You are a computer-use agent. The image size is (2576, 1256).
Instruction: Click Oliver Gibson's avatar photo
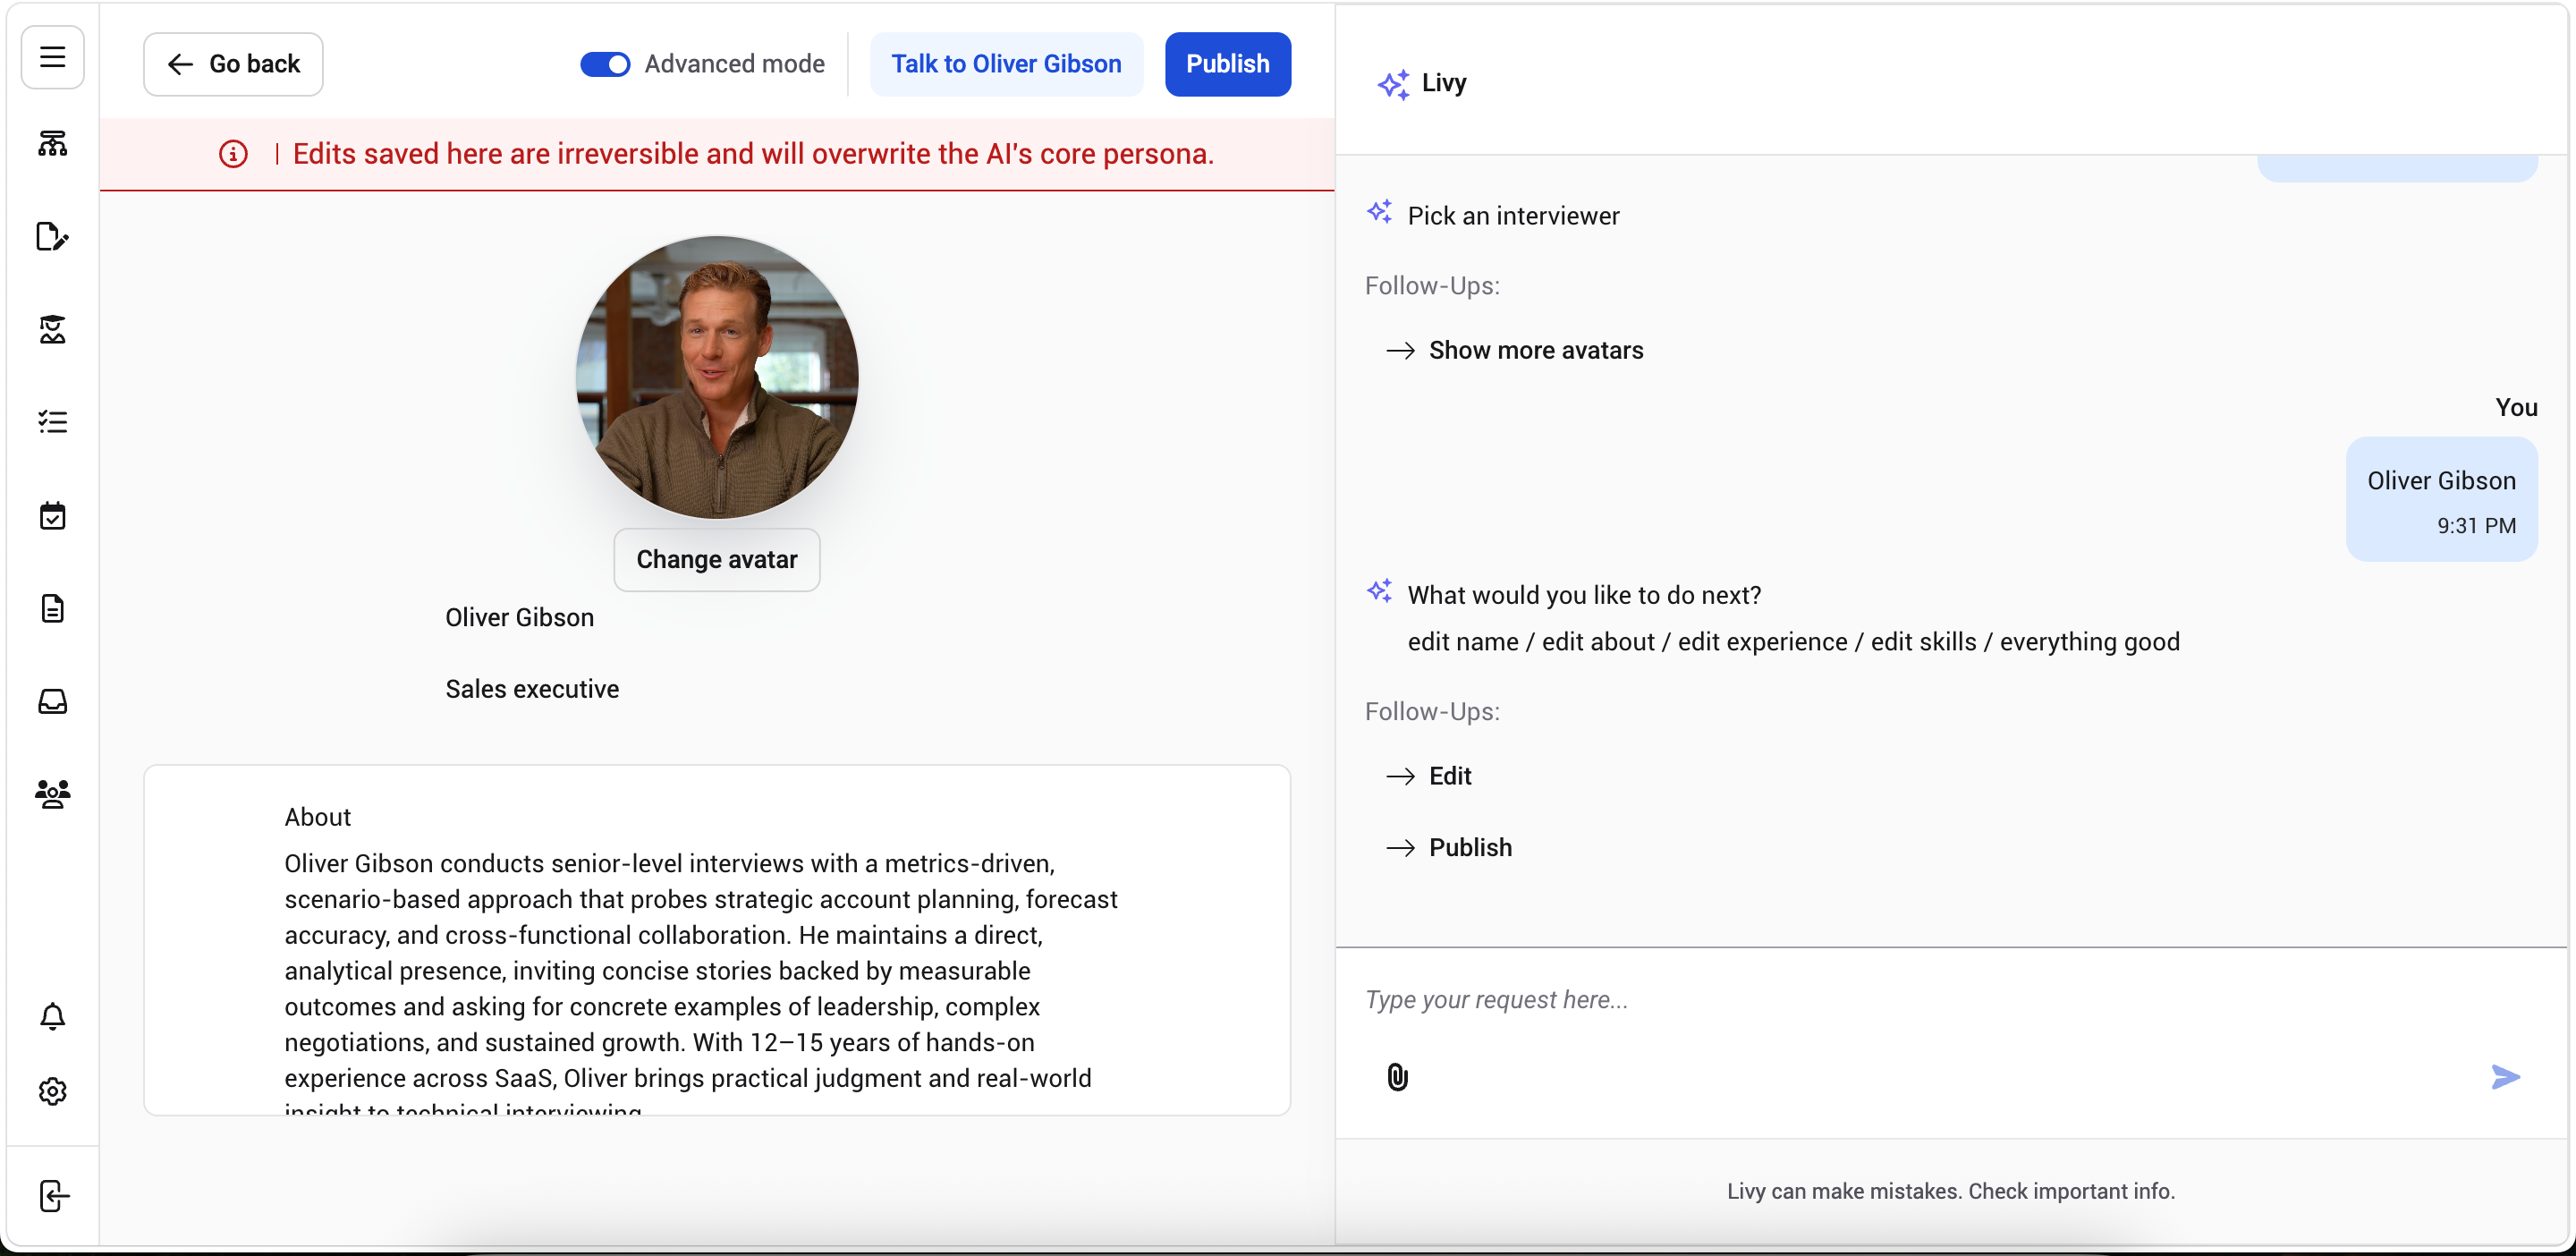[716, 377]
